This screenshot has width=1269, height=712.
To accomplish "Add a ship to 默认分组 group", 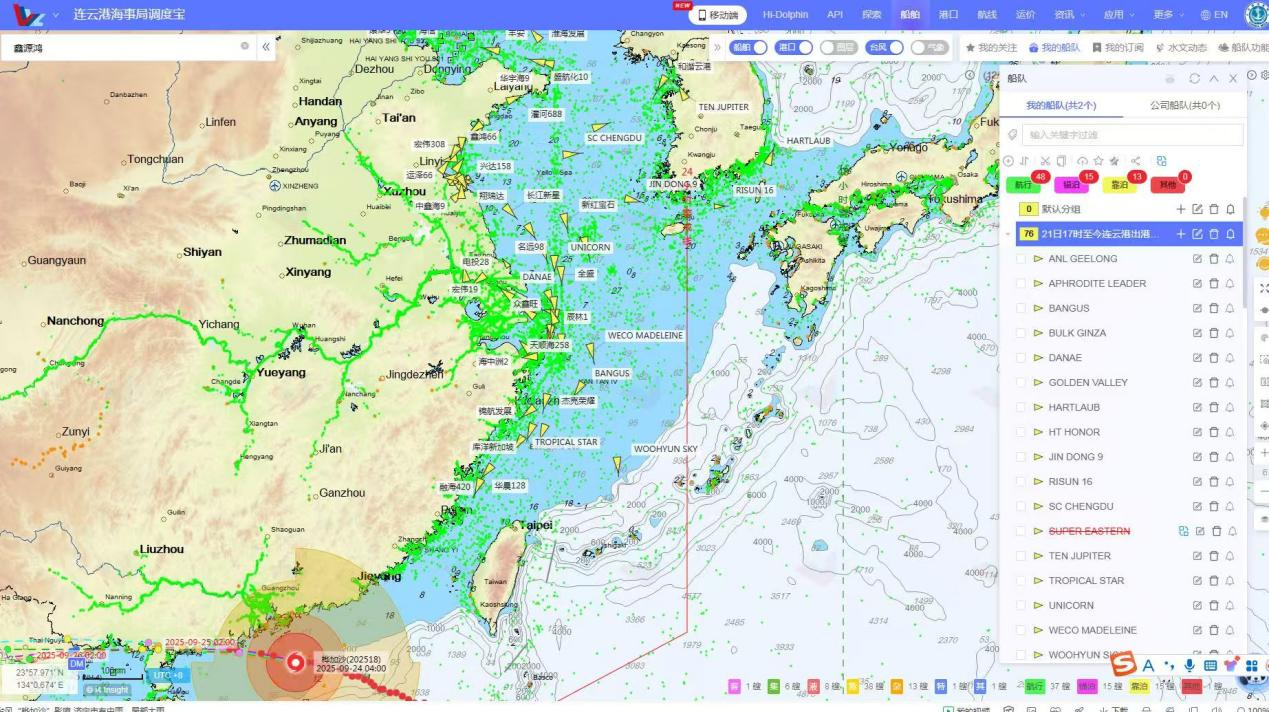I will 1181,209.
